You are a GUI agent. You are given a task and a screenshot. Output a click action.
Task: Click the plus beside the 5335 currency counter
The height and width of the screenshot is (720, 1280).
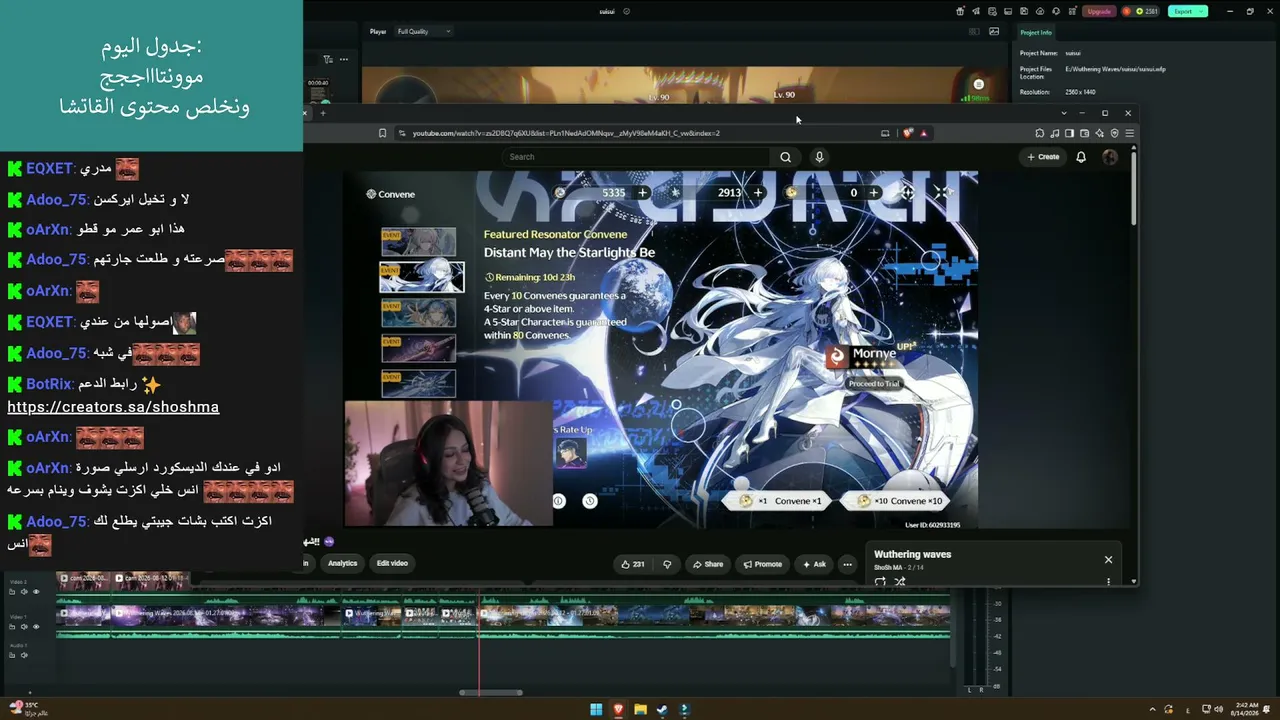[x=642, y=193]
